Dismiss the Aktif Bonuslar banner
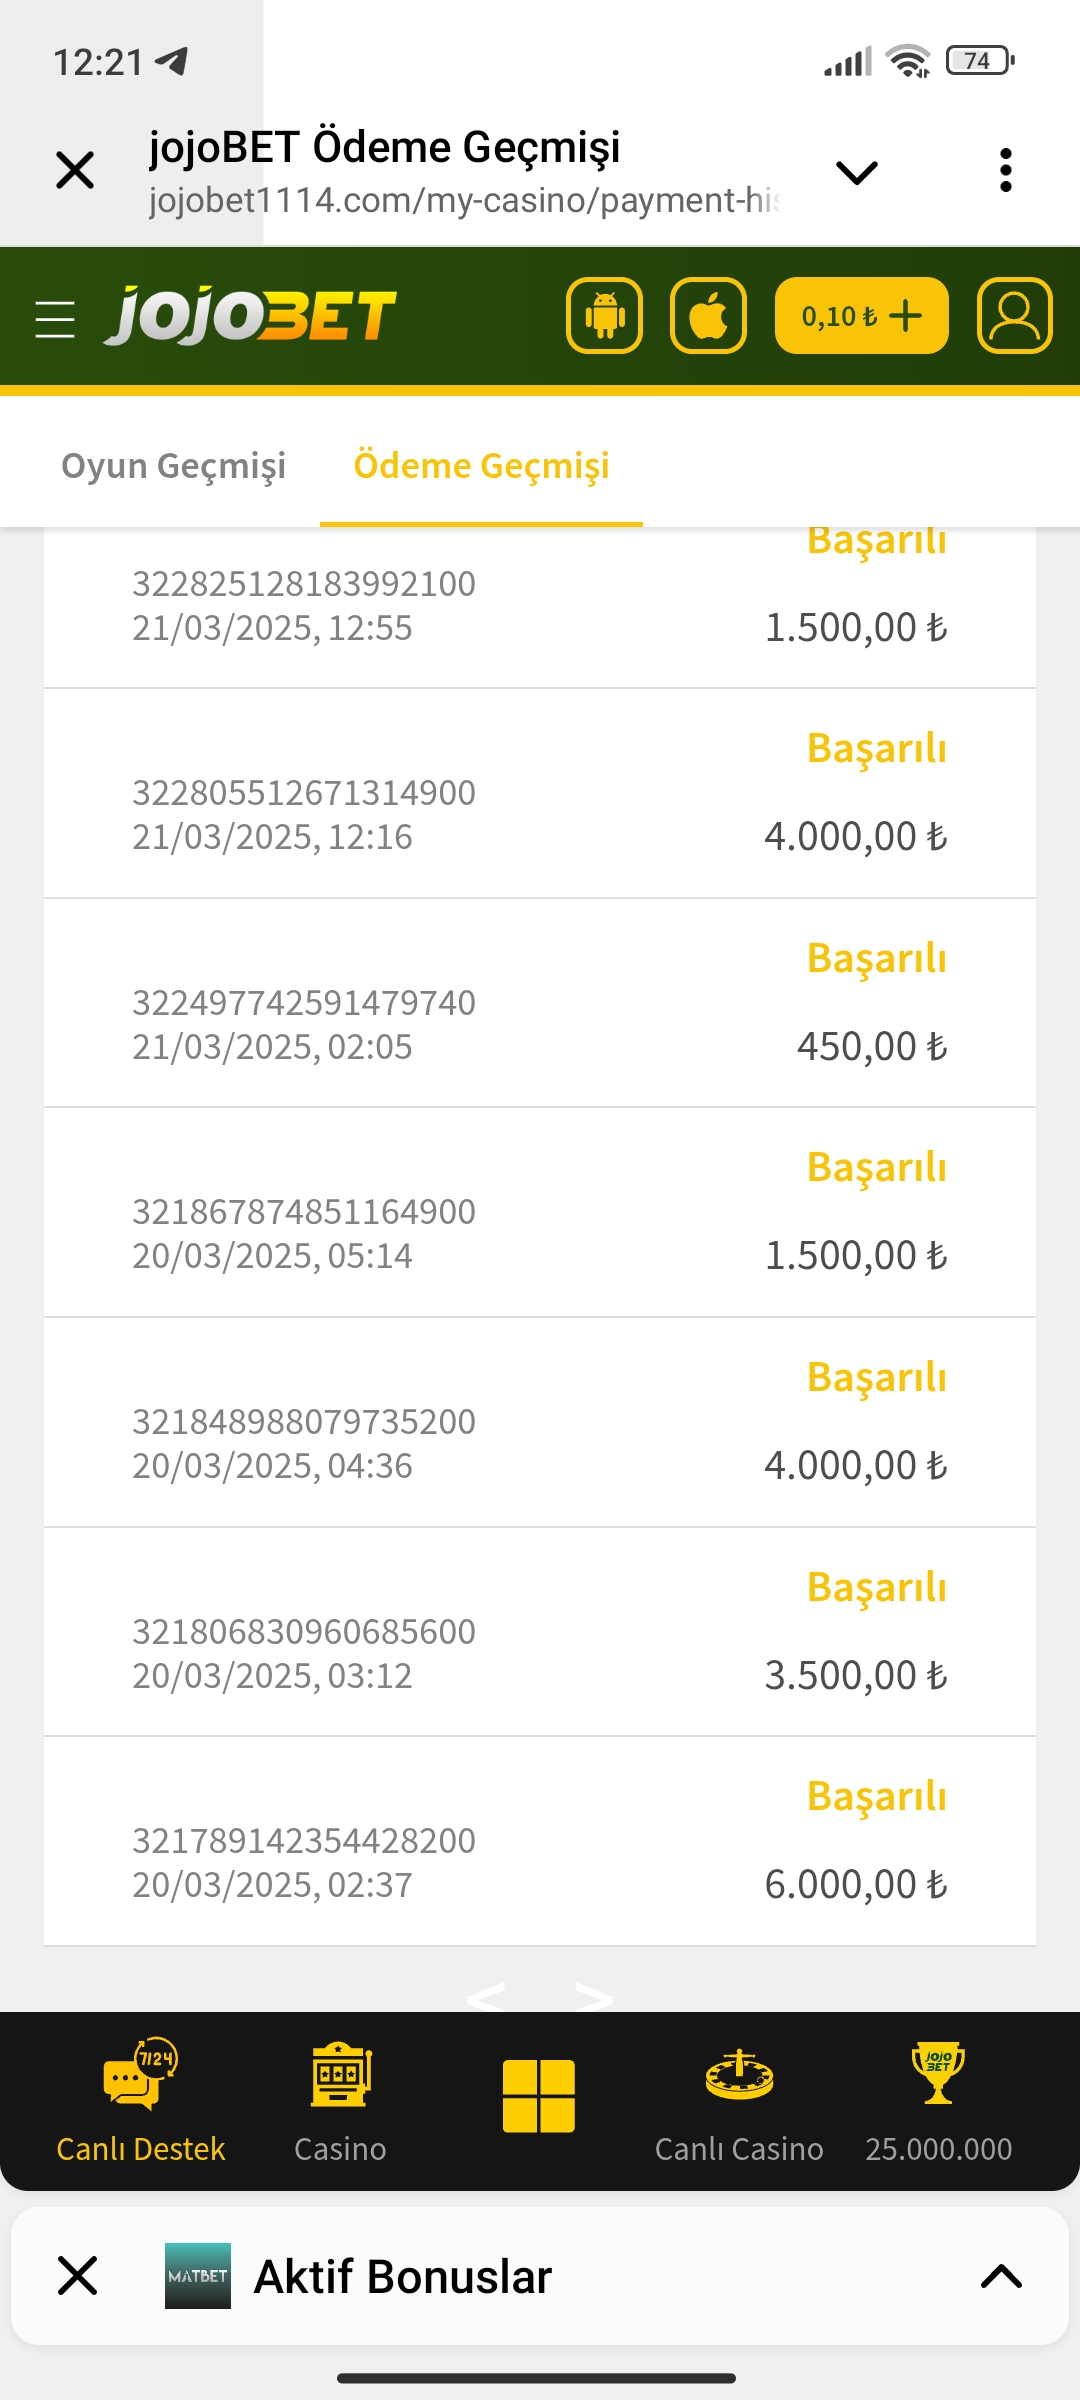Image resolution: width=1080 pixels, height=2400 pixels. pyautogui.click(x=77, y=2276)
